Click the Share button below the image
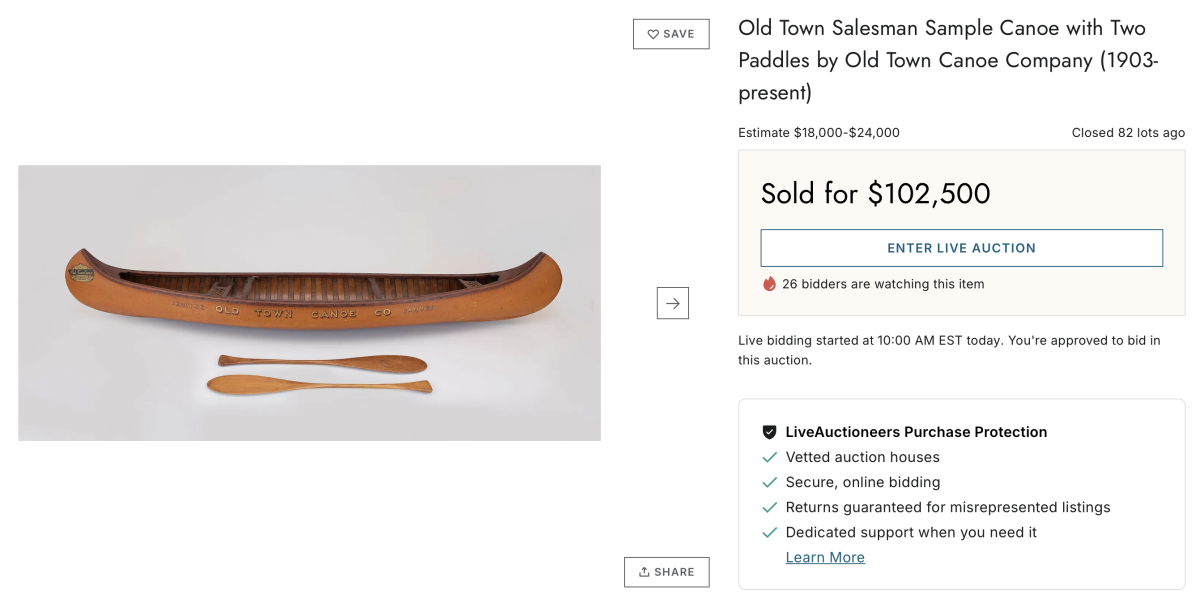 click(666, 572)
